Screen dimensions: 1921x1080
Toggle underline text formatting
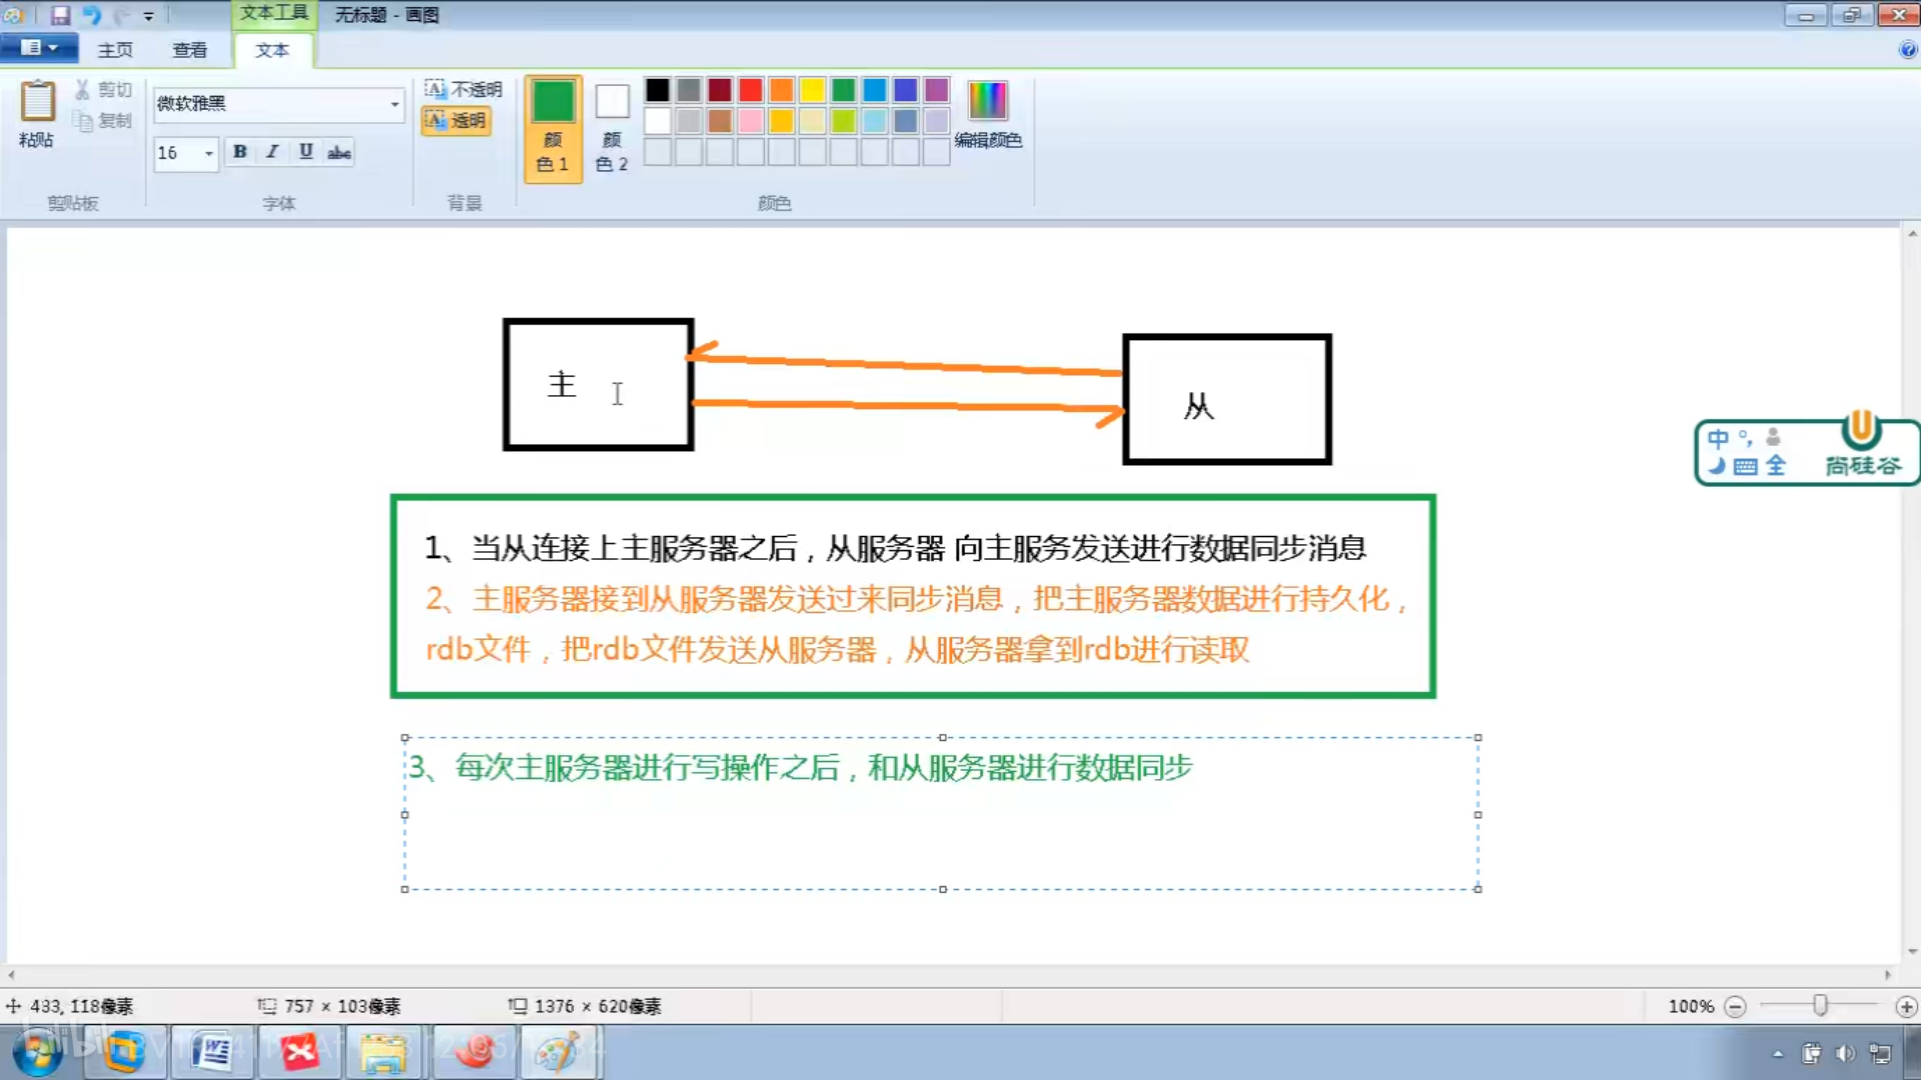[x=305, y=152]
